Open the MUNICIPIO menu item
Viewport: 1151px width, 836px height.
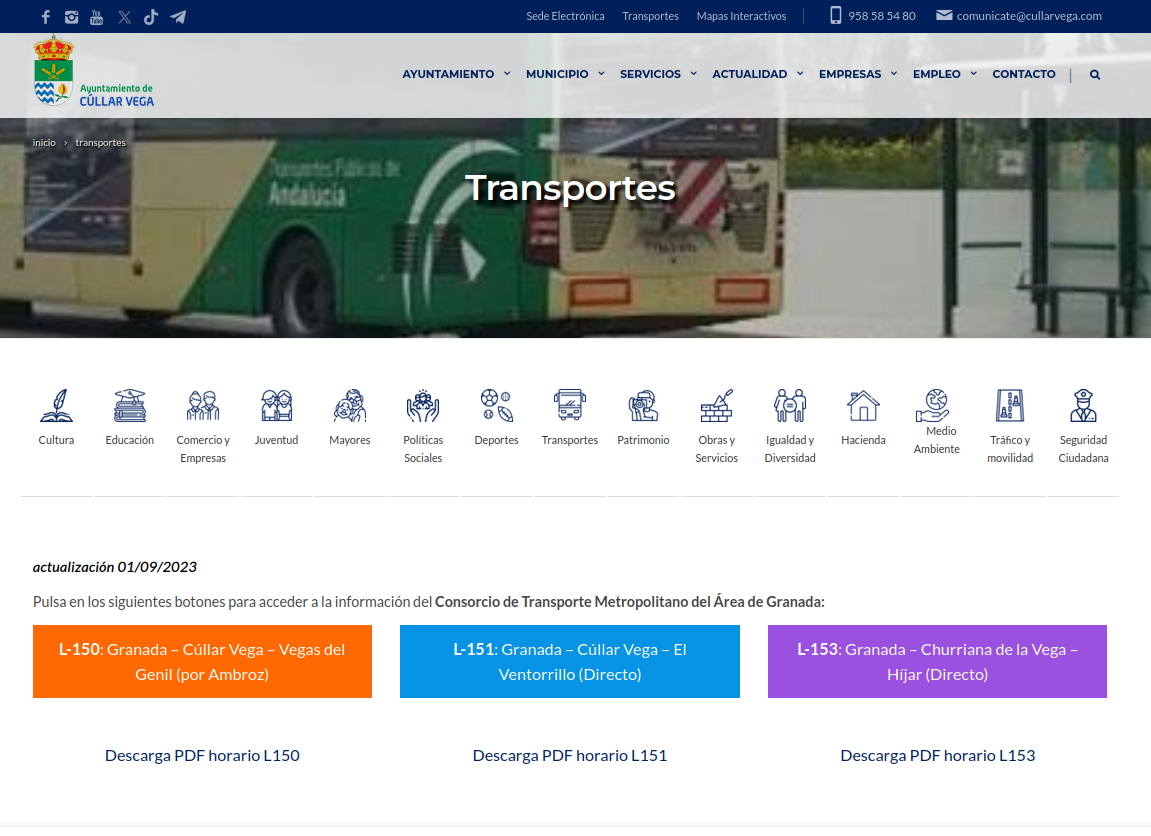click(557, 75)
